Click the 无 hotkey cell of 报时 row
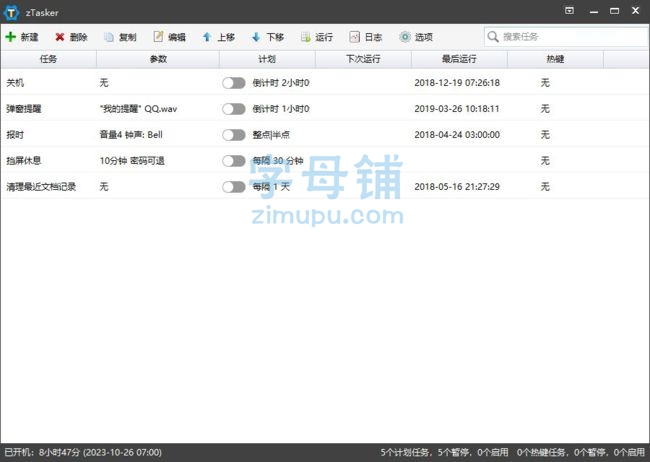This screenshot has width=650, height=462. [x=545, y=135]
